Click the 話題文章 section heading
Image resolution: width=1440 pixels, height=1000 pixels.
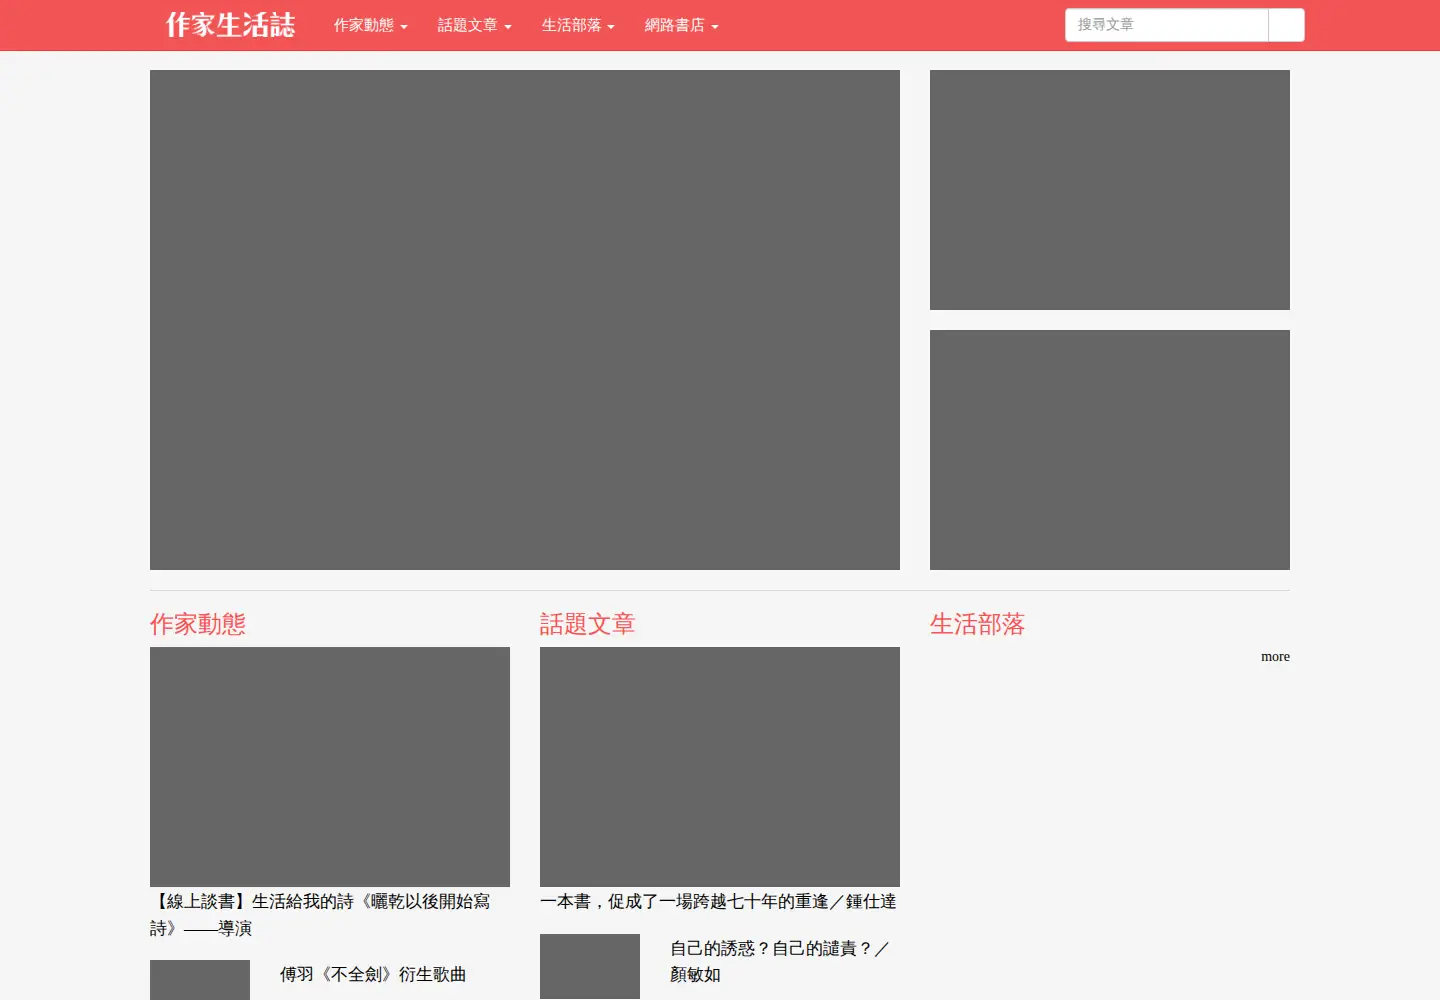[588, 624]
